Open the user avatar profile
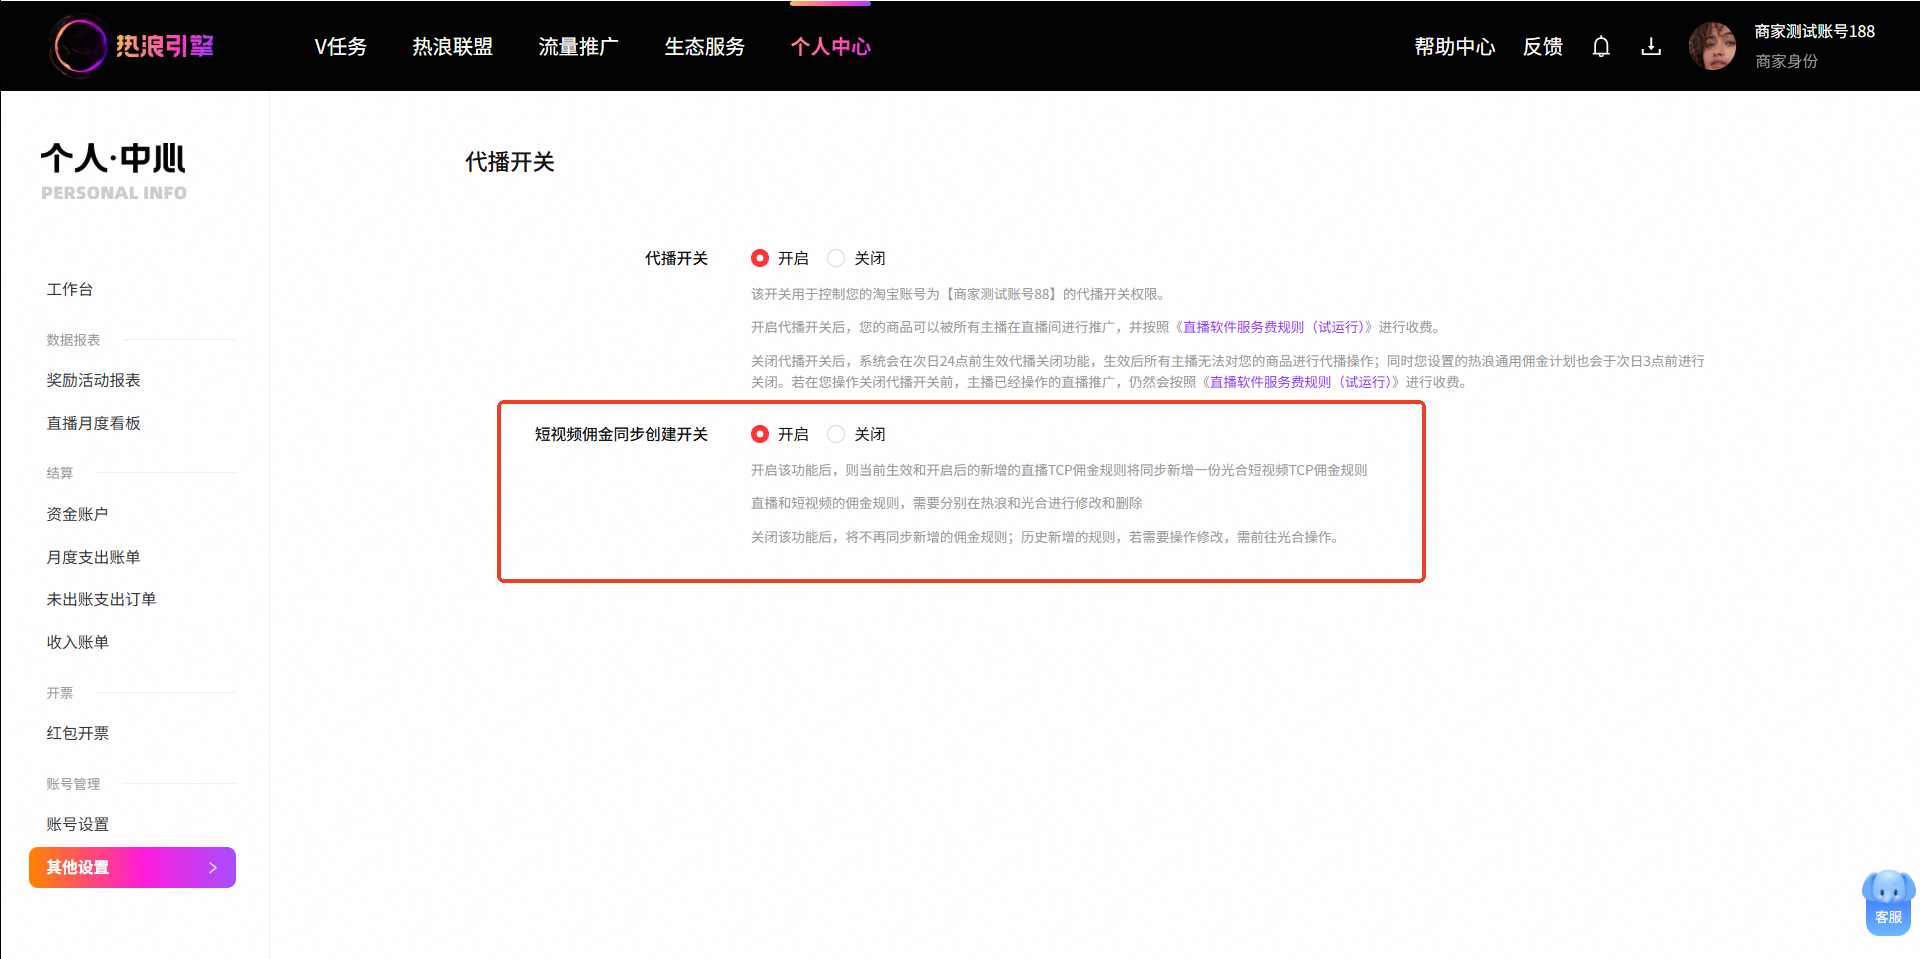Viewport: 1920px width, 959px height. (x=1712, y=46)
